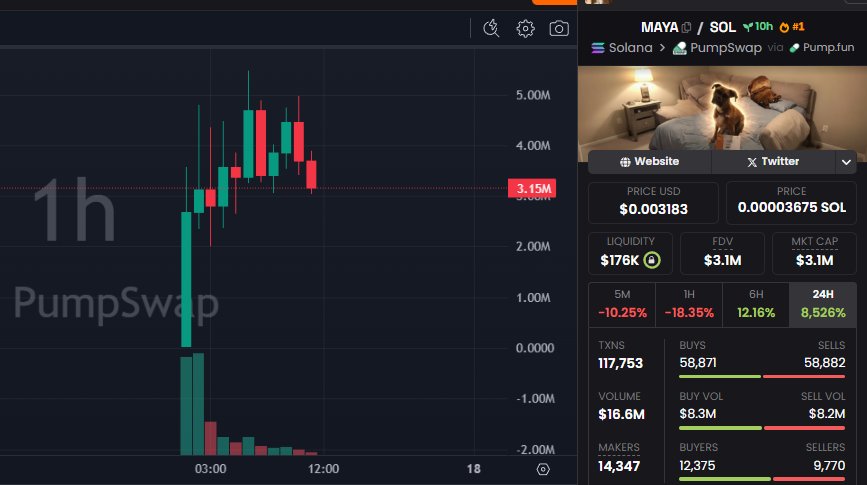Click the PumpSwap DEX link
Viewport: 867px width, 485px height.
pyautogui.click(x=725, y=48)
